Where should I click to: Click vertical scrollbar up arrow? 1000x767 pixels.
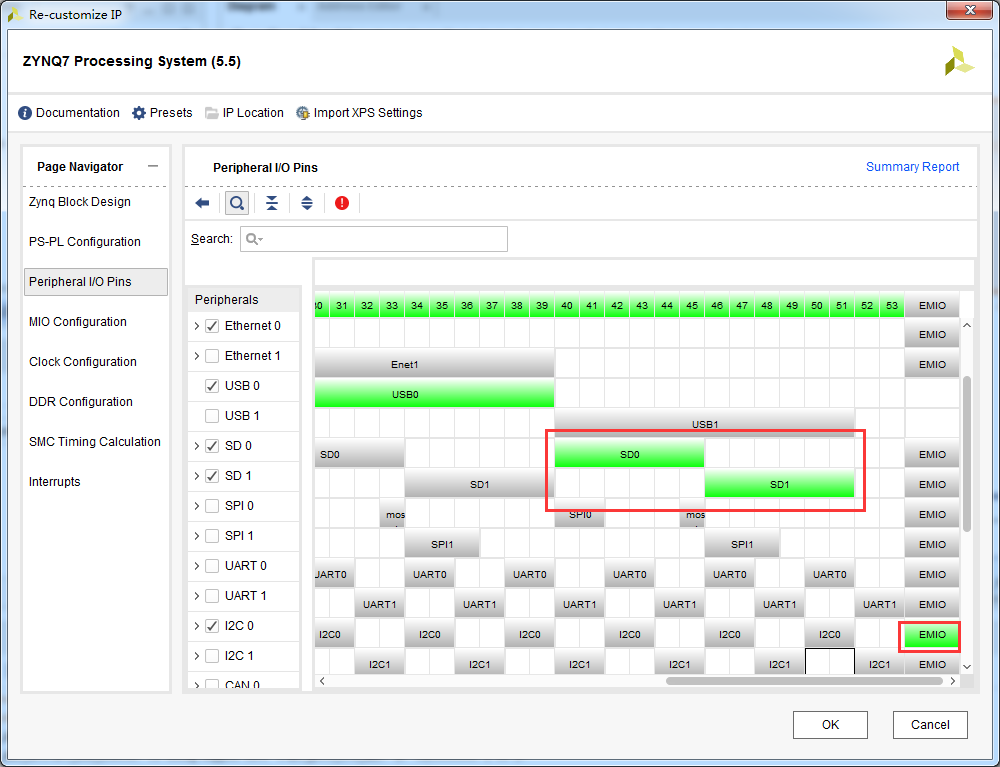[x=967, y=325]
